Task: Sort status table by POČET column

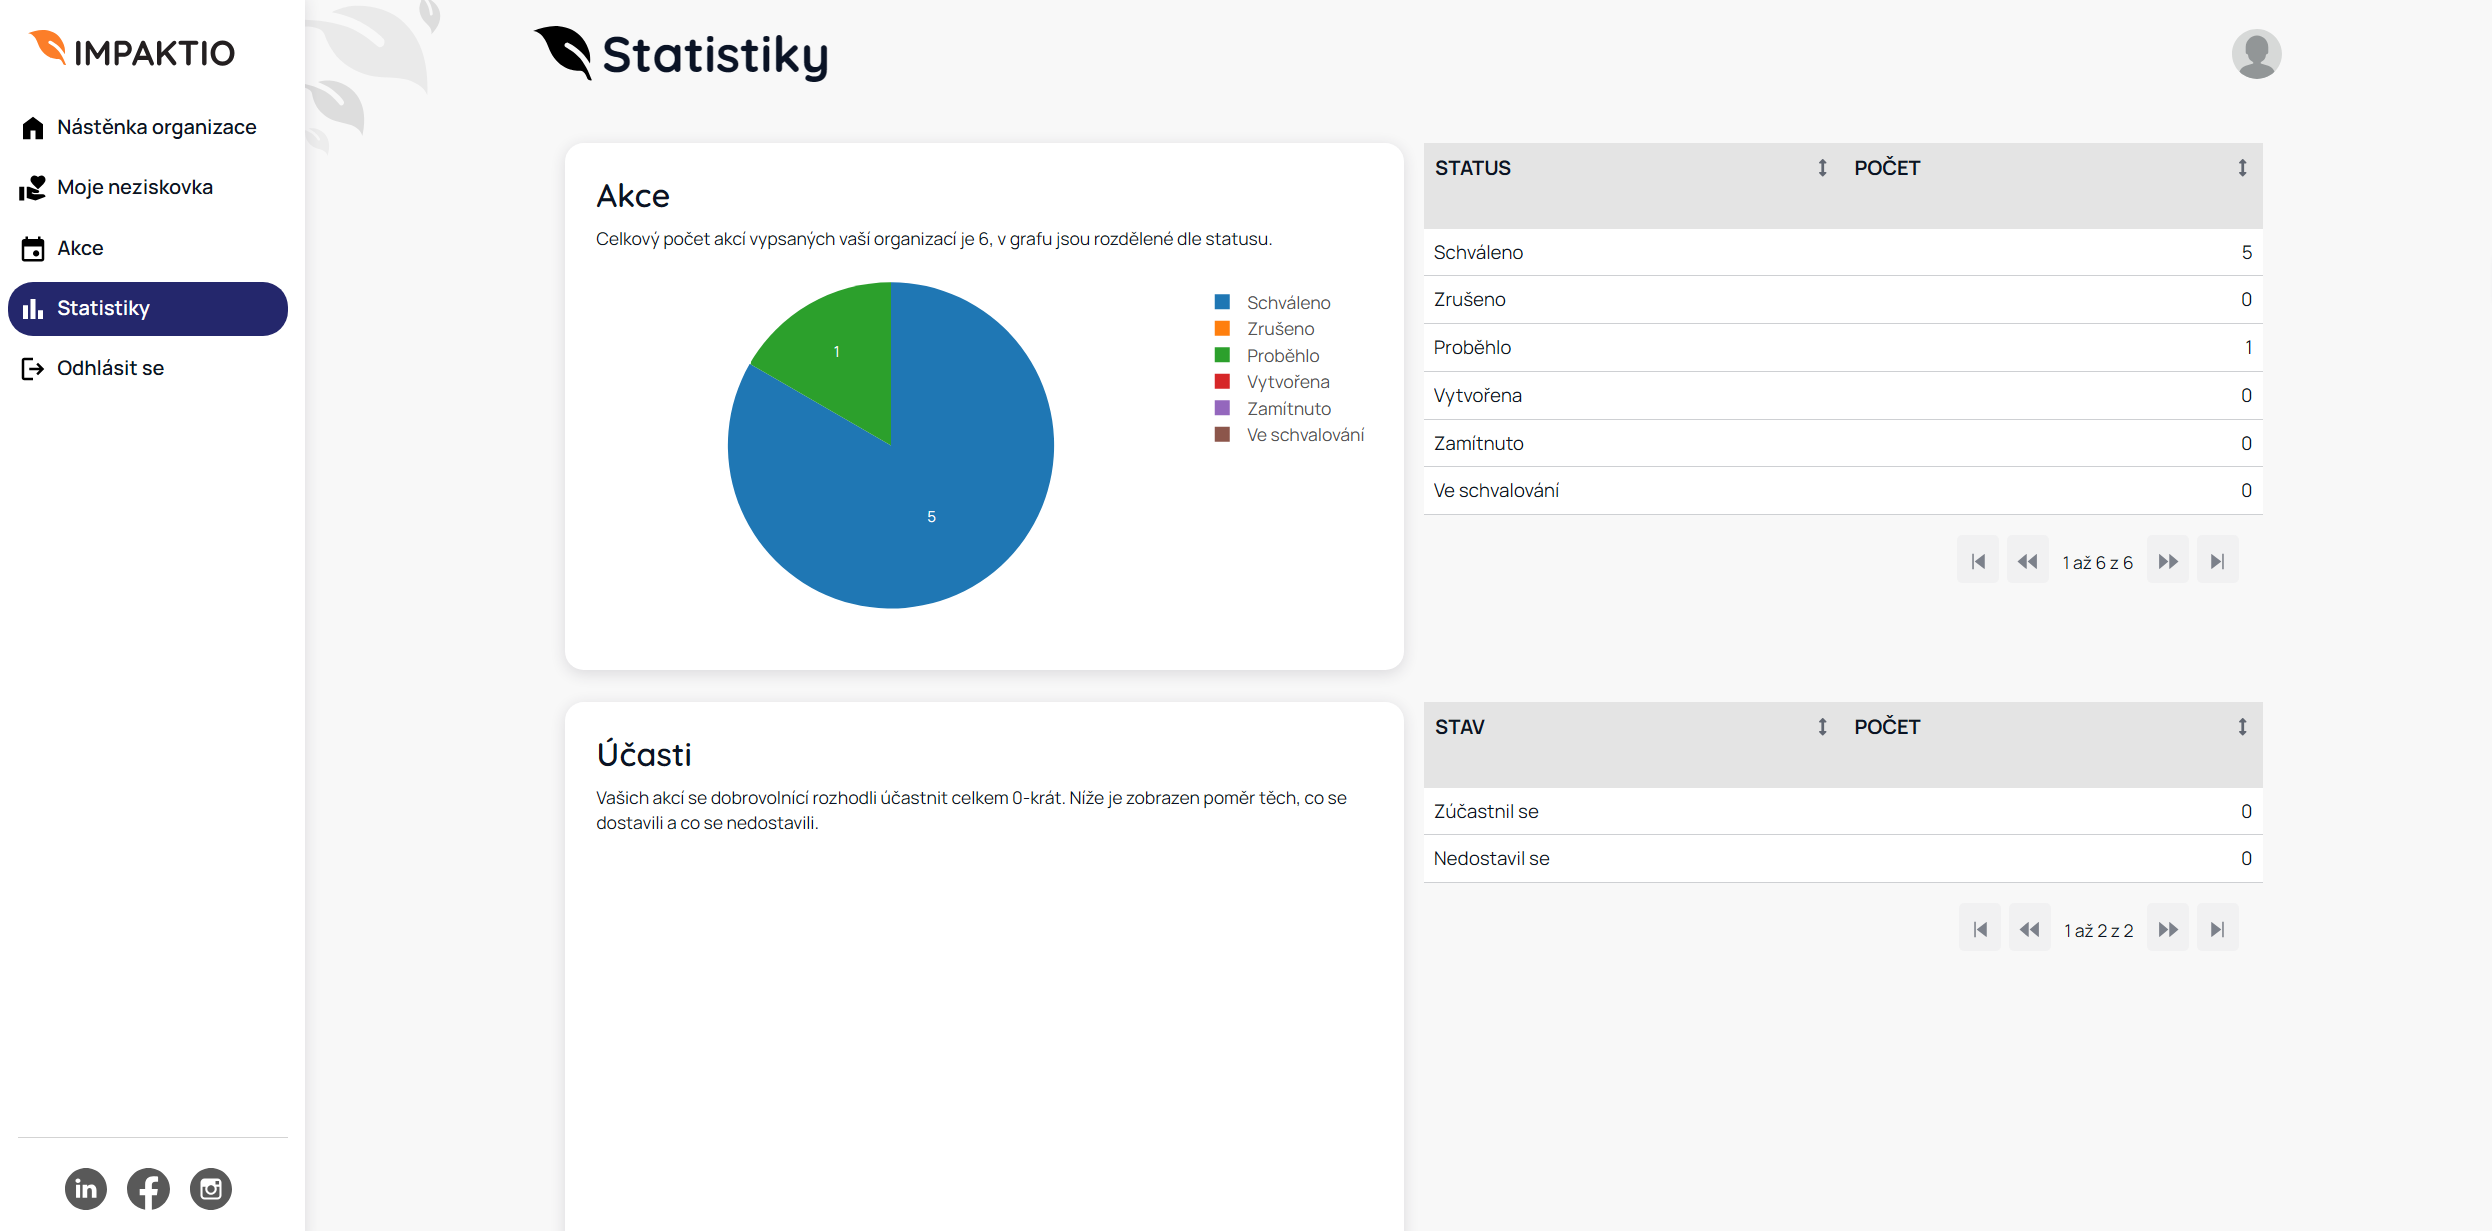Action: pyautogui.click(x=2242, y=168)
